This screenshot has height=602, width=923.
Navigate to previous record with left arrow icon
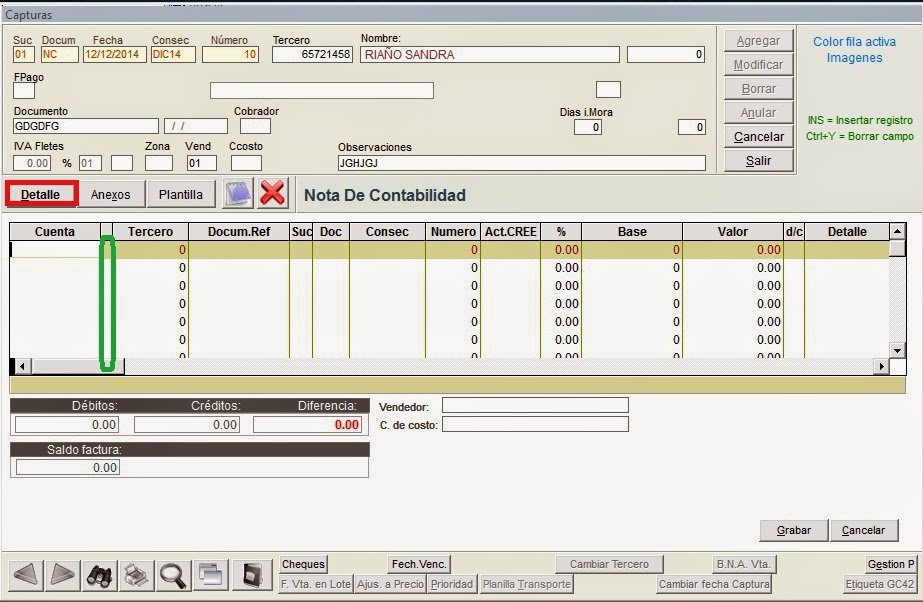[x=25, y=575]
